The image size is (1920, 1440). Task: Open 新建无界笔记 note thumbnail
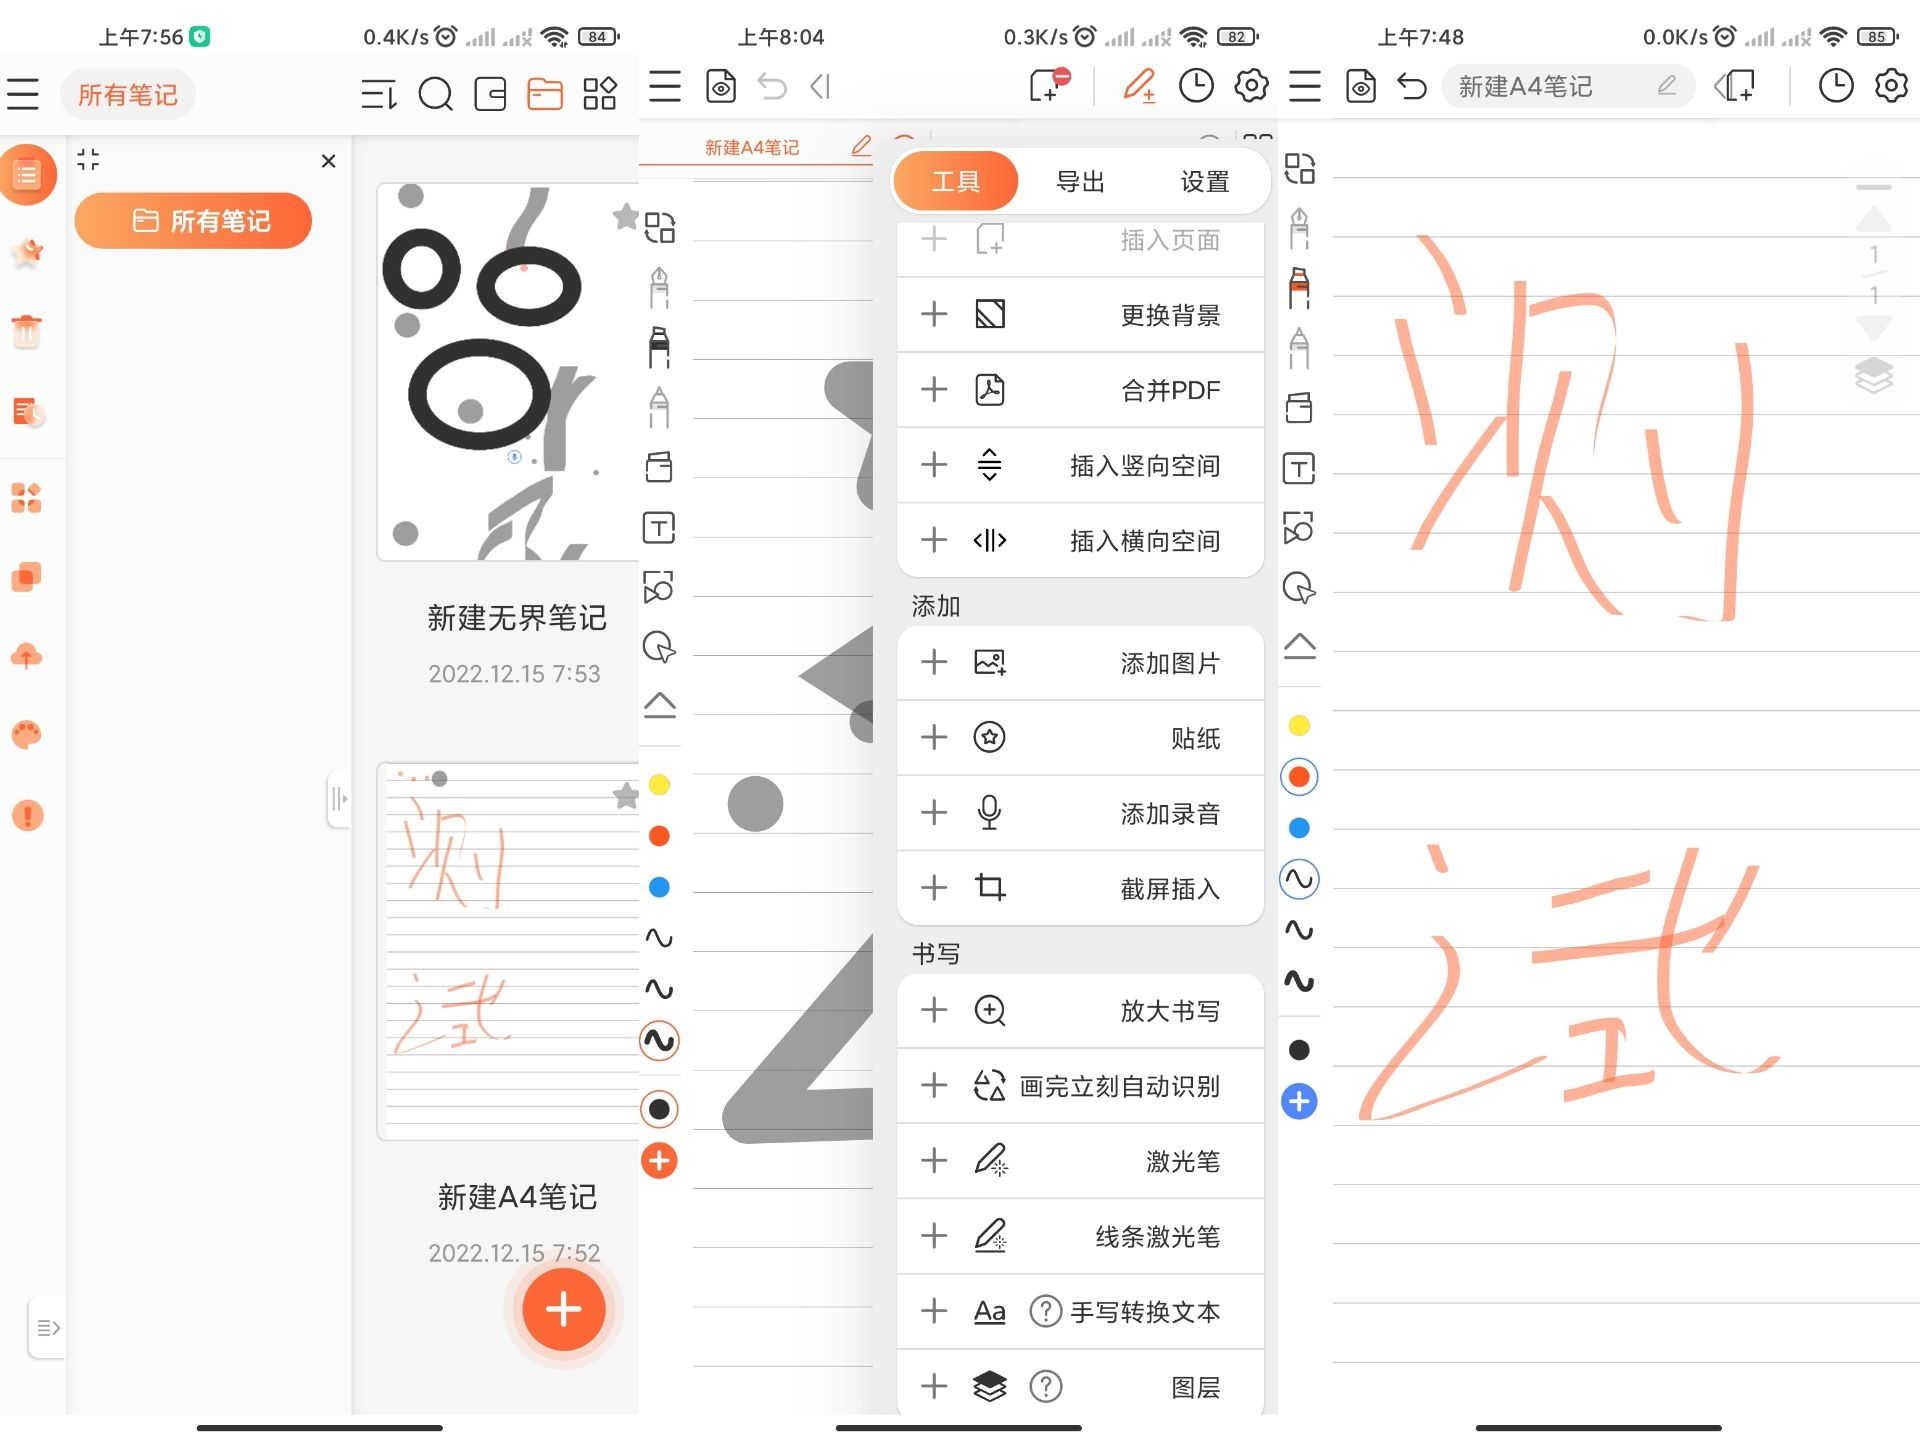coord(508,372)
